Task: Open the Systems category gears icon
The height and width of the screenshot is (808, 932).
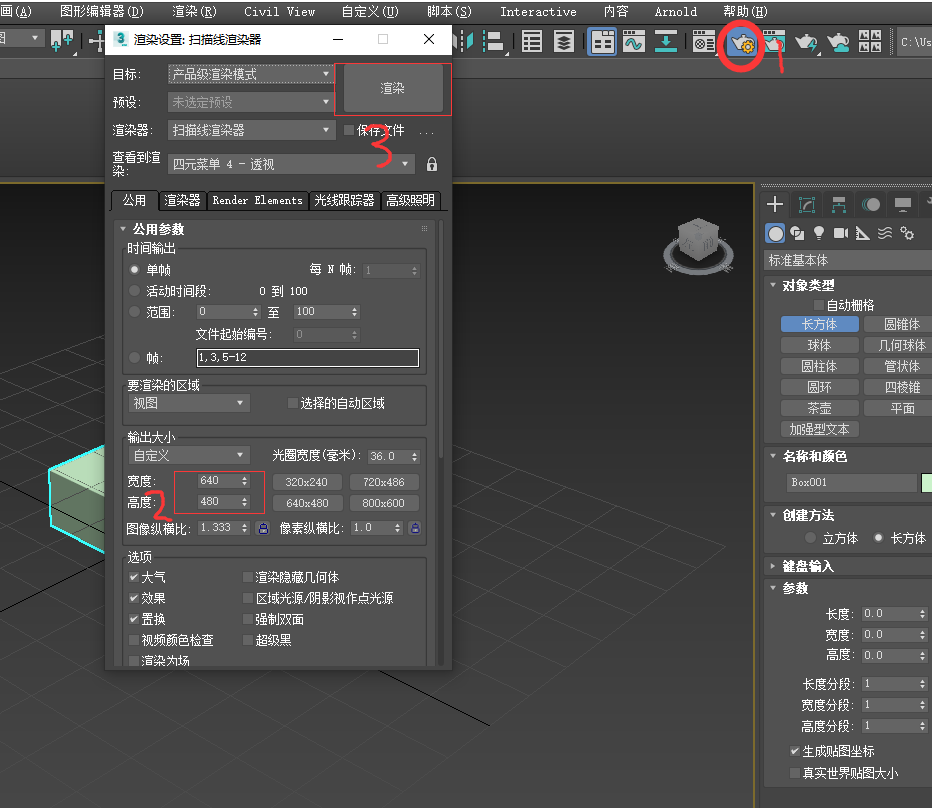Action: [906, 233]
